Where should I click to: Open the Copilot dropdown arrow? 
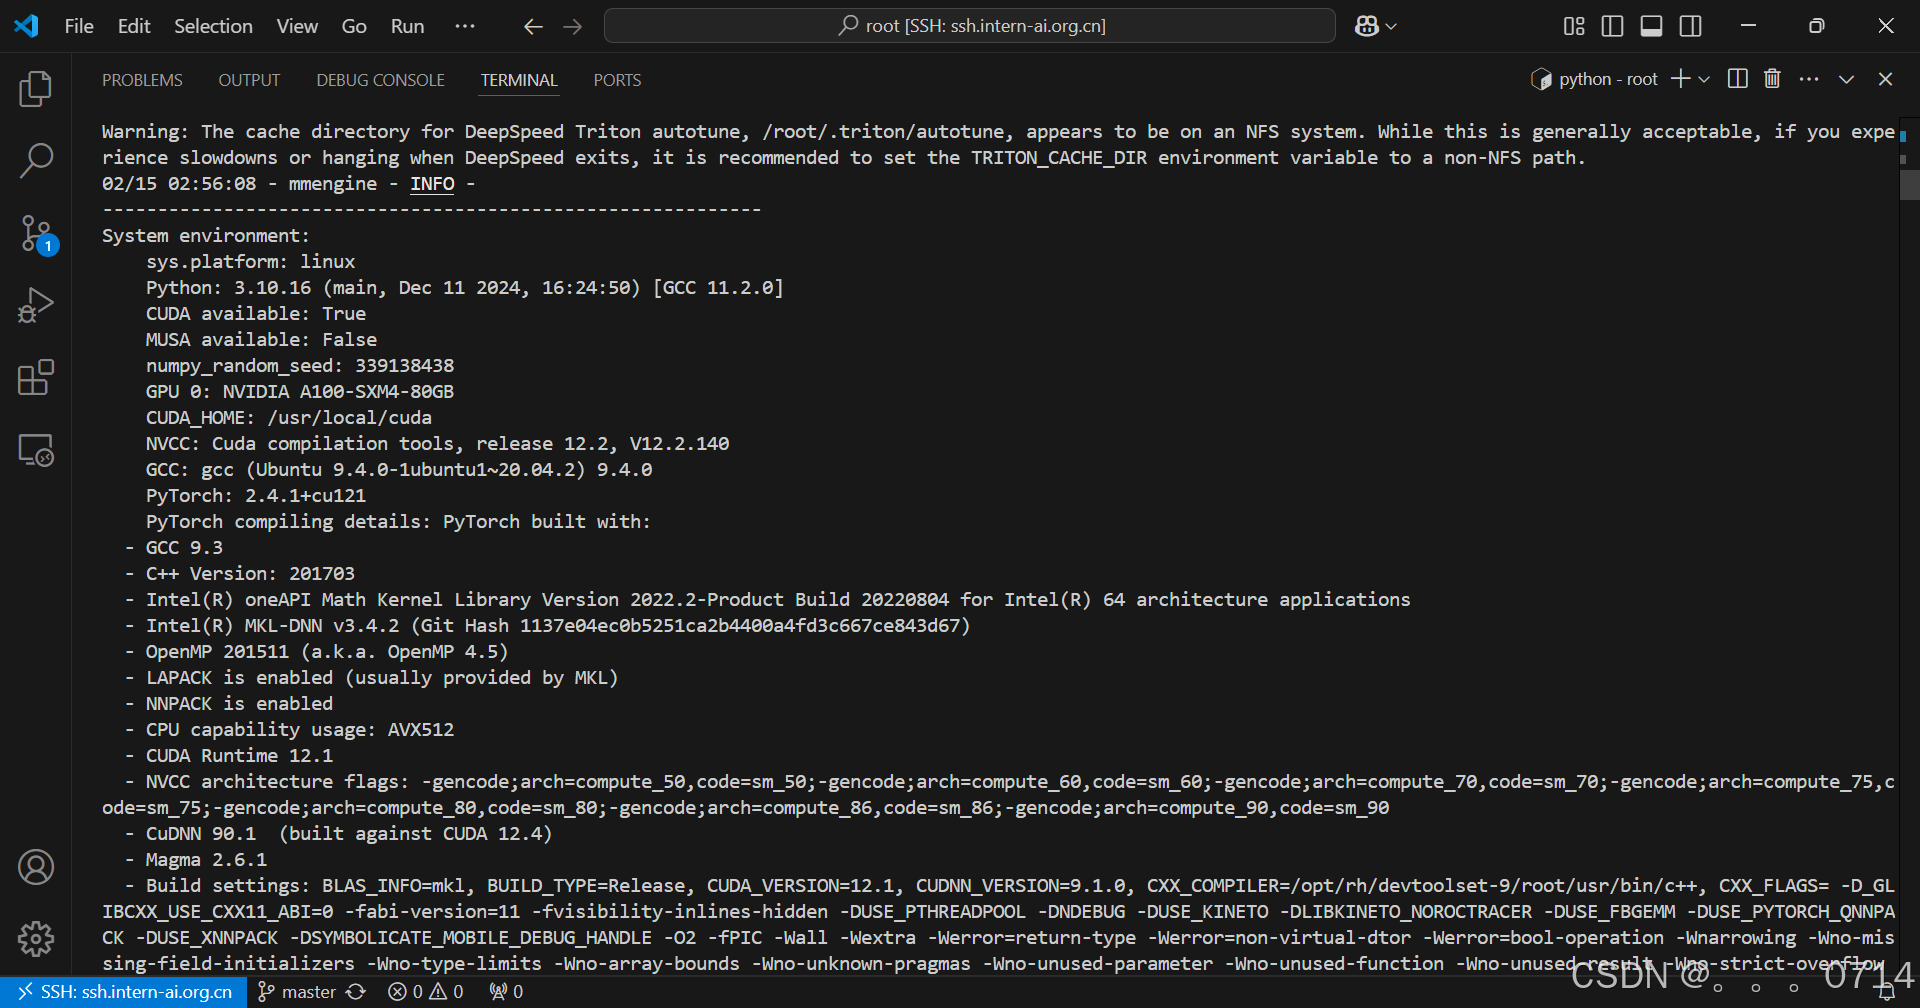click(1391, 27)
